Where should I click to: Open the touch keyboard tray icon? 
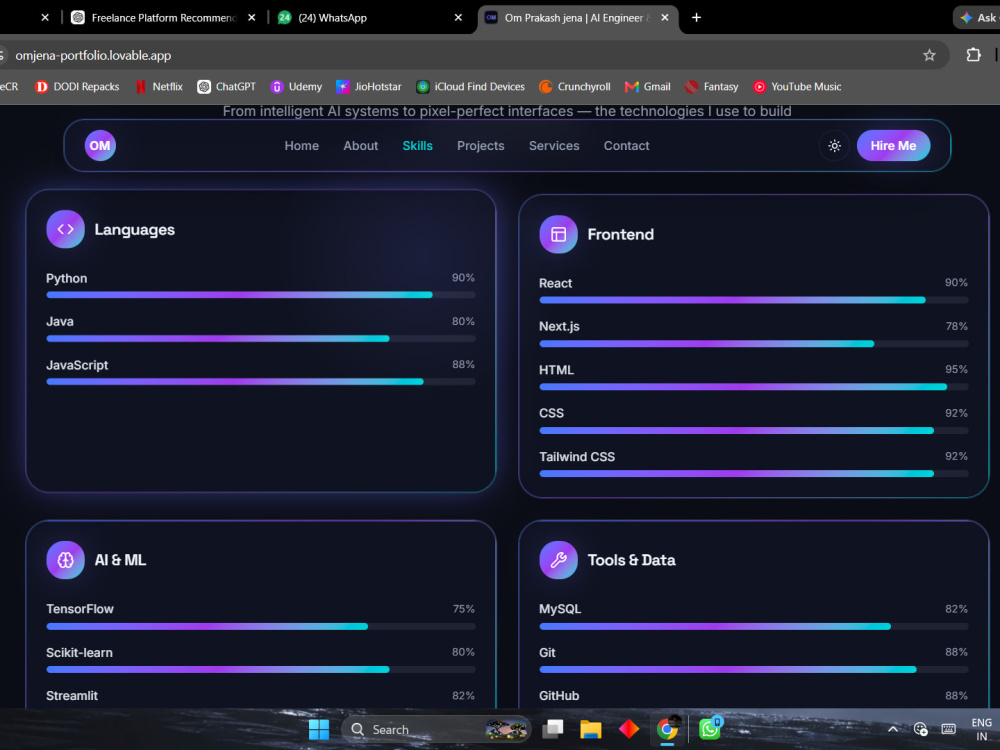[x=948, y=729]
